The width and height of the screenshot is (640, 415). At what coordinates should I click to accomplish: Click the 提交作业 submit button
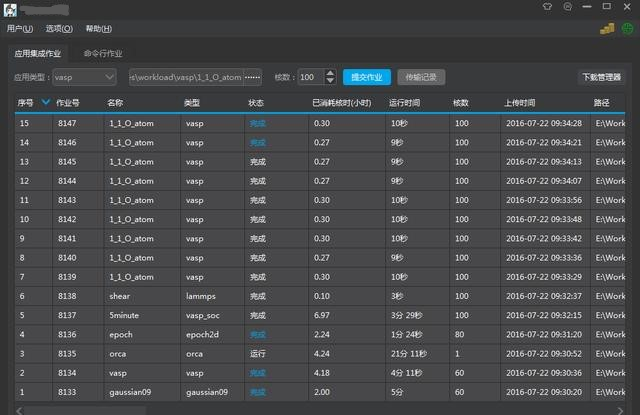pyautogui.click(x=366, y=77)
